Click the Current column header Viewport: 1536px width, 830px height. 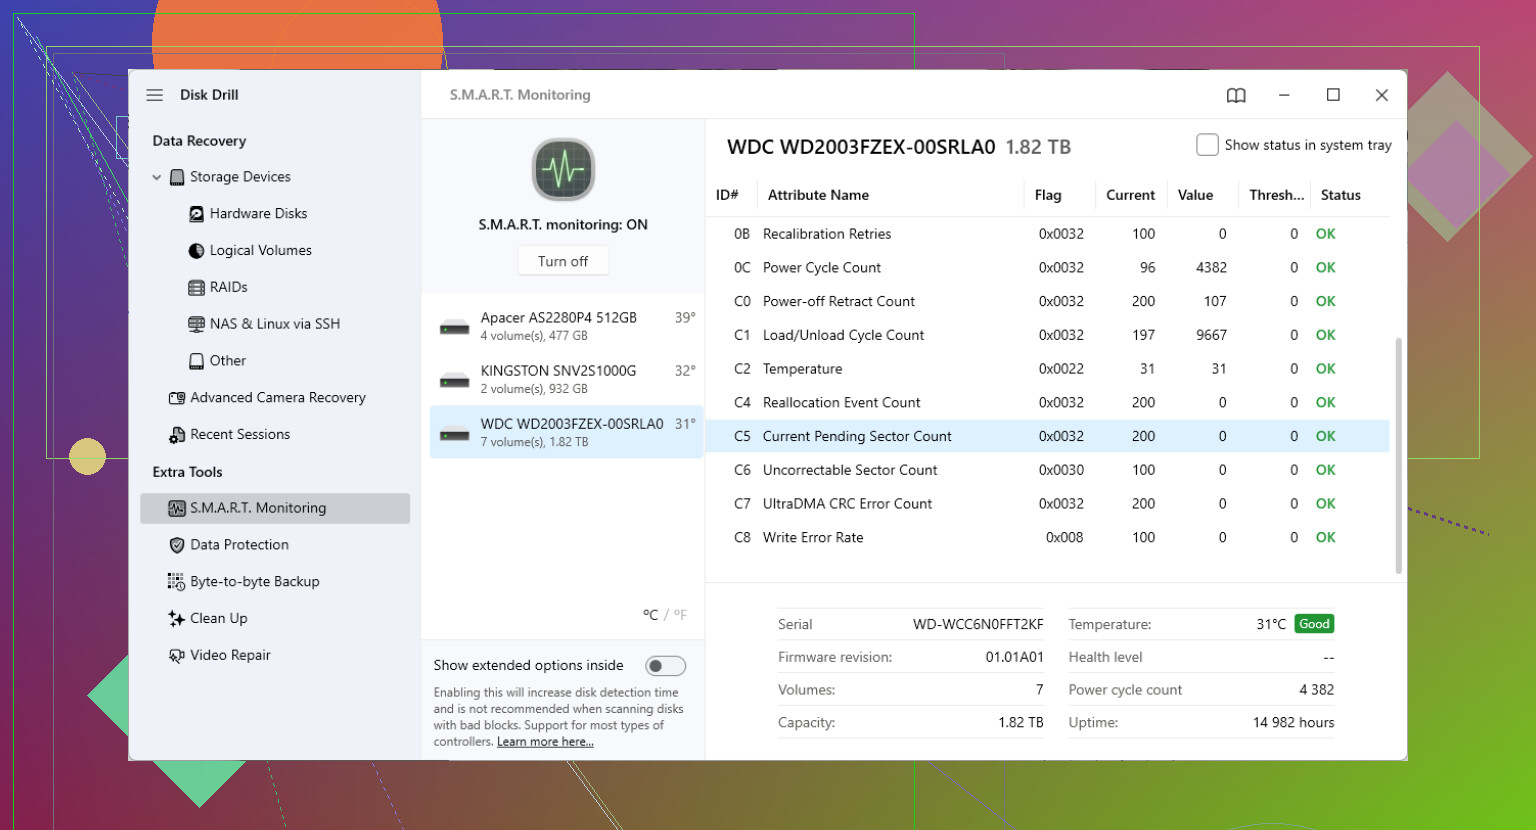[x=1130, y=195]
